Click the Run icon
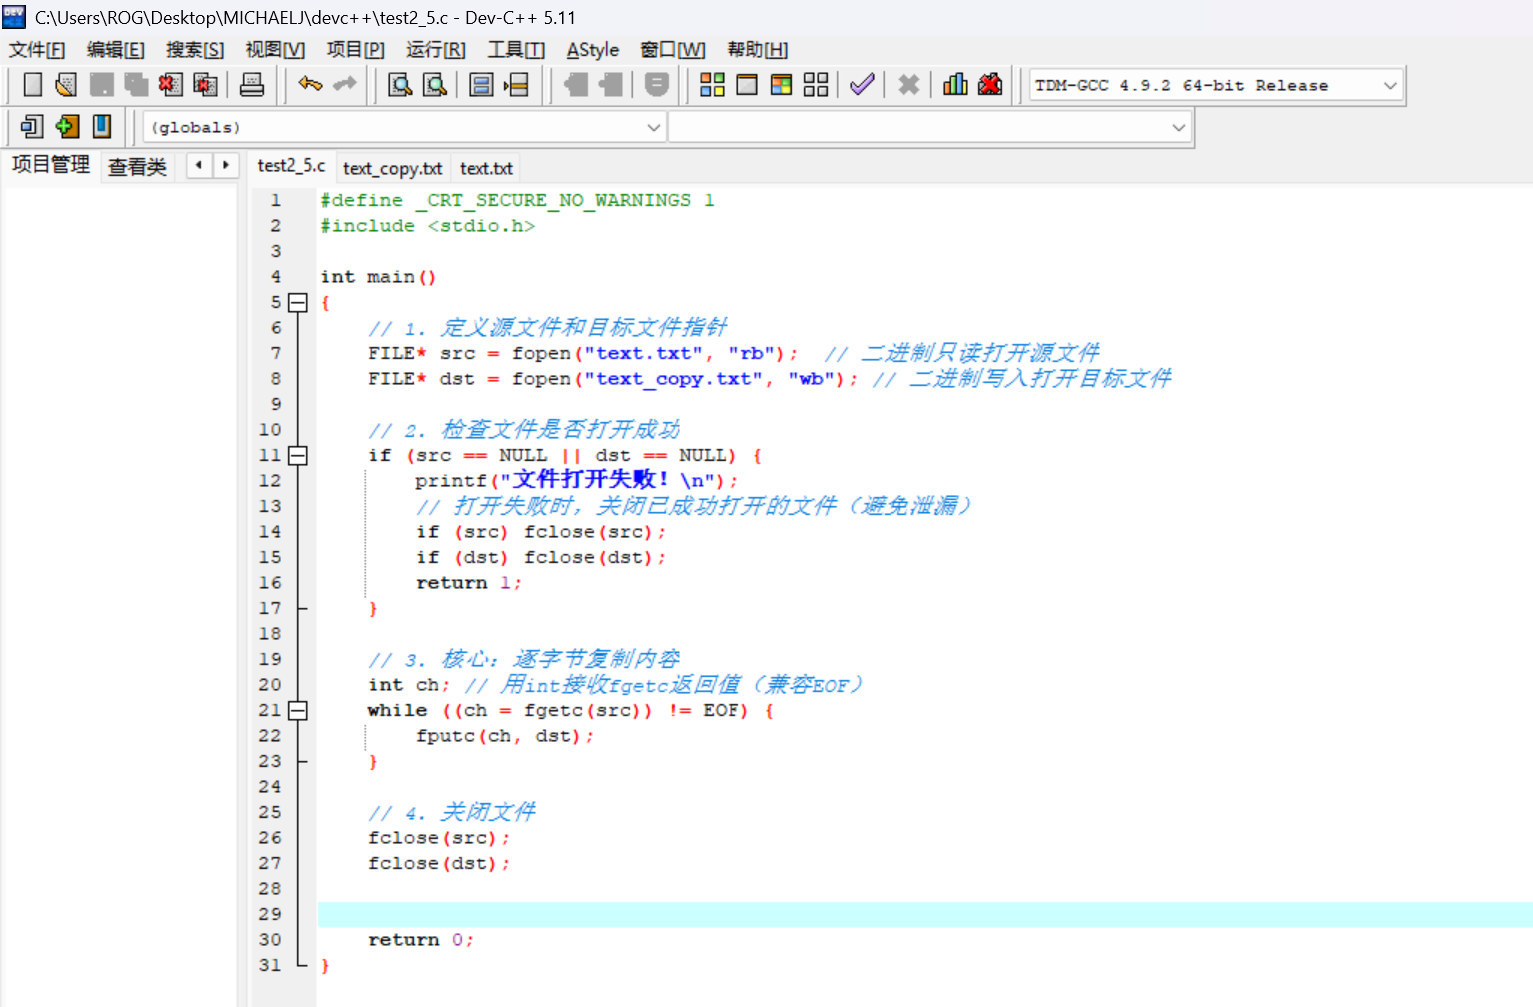 [747, 85]
